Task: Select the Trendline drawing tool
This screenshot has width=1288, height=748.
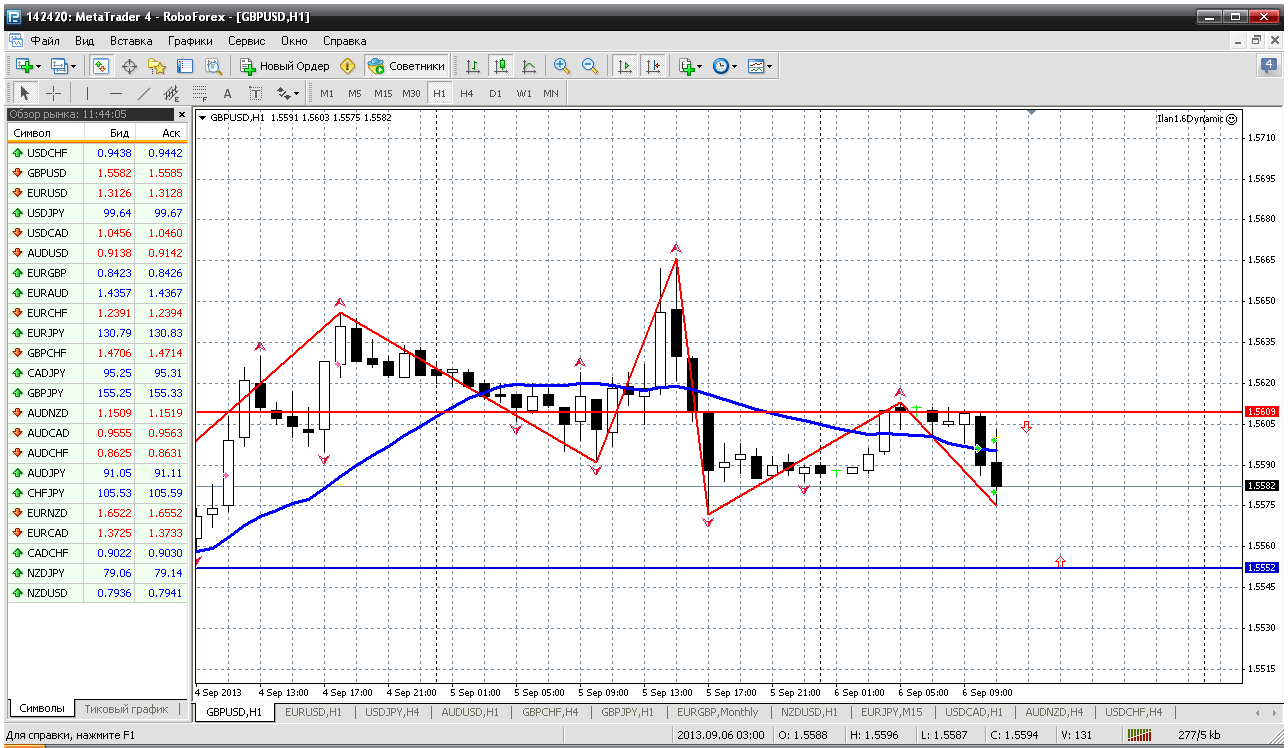Action: pos(143,93)
